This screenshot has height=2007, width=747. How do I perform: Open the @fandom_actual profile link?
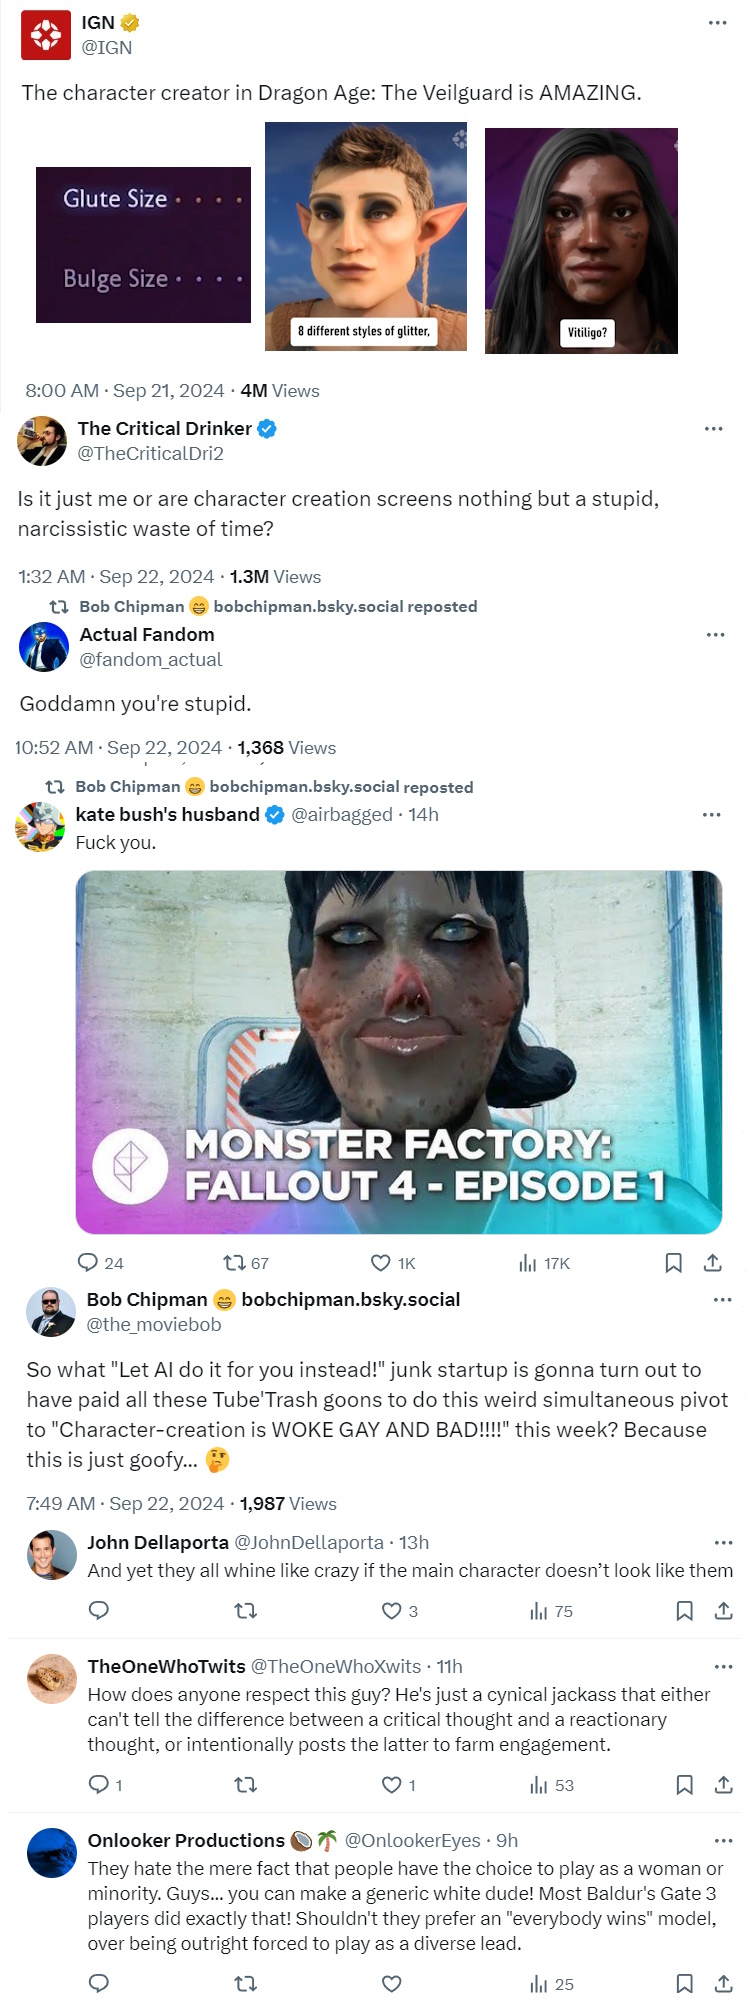click(151, 660)
